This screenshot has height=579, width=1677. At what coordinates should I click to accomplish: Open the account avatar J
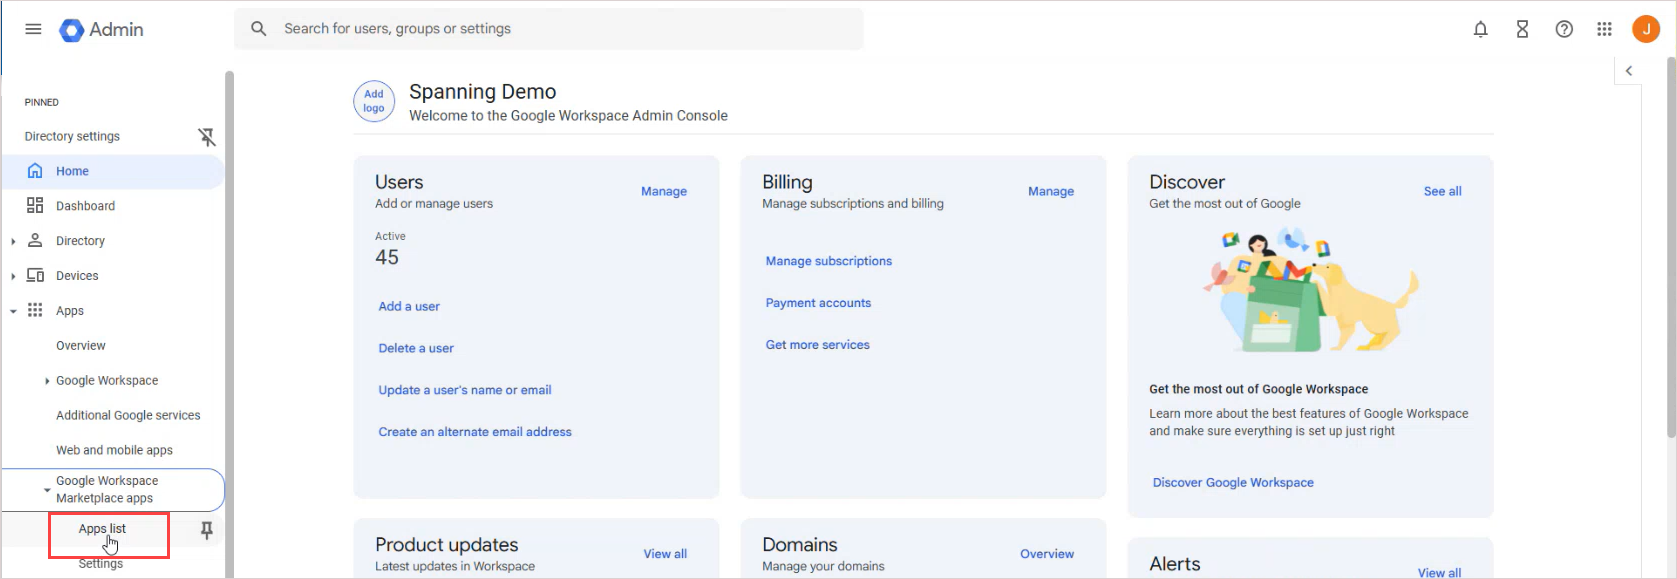1646,29
